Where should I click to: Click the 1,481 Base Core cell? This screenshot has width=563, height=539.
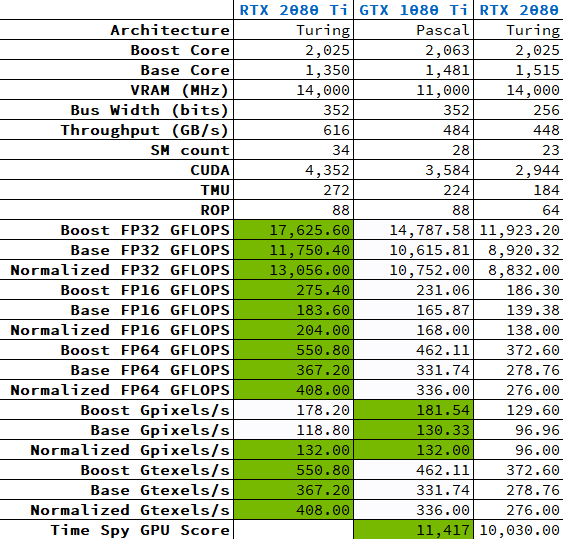(x=414, y=70)
